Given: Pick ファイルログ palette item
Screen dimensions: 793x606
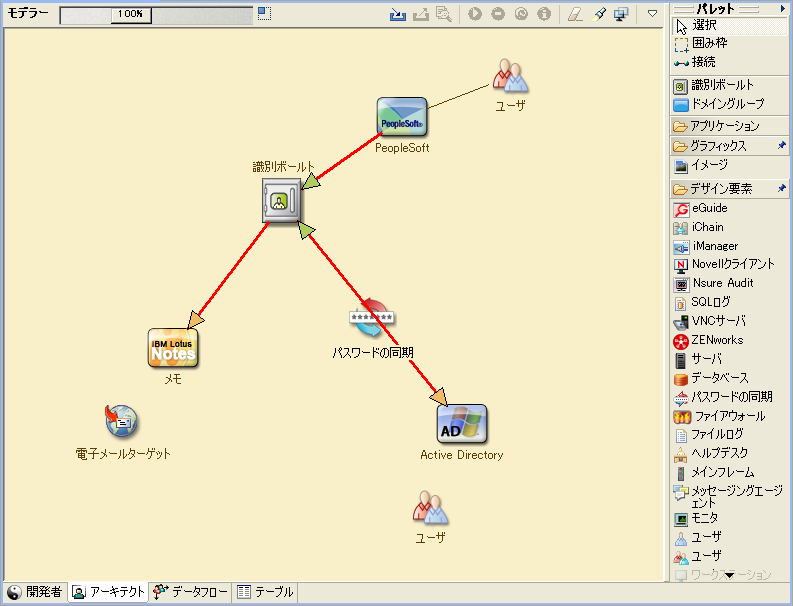Looking at the screenshot, I should coord(730,435).
